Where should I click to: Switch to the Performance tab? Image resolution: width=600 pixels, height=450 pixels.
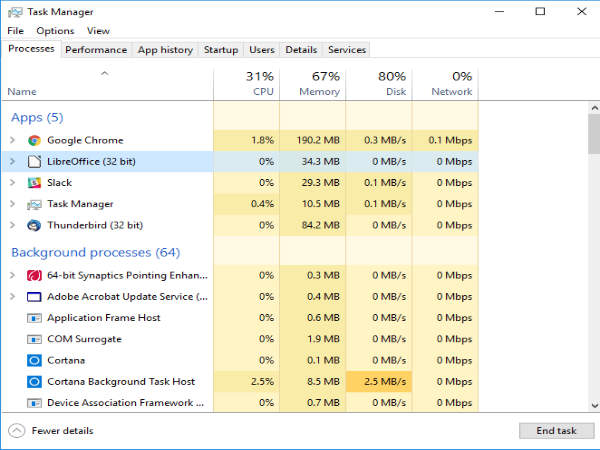96,49
